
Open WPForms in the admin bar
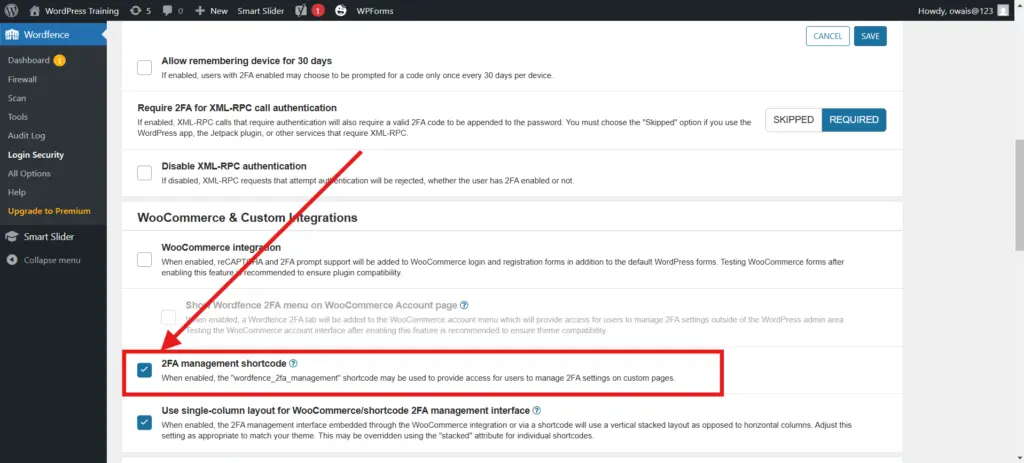[375, 10]
